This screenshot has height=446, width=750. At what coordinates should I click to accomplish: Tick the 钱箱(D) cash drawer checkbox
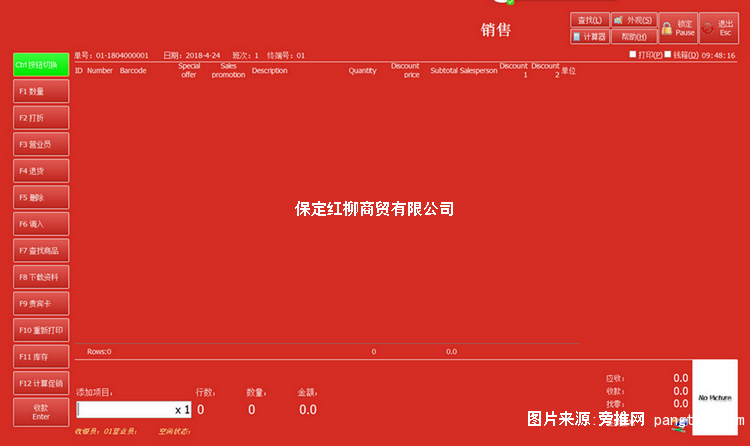coord(668,55)
